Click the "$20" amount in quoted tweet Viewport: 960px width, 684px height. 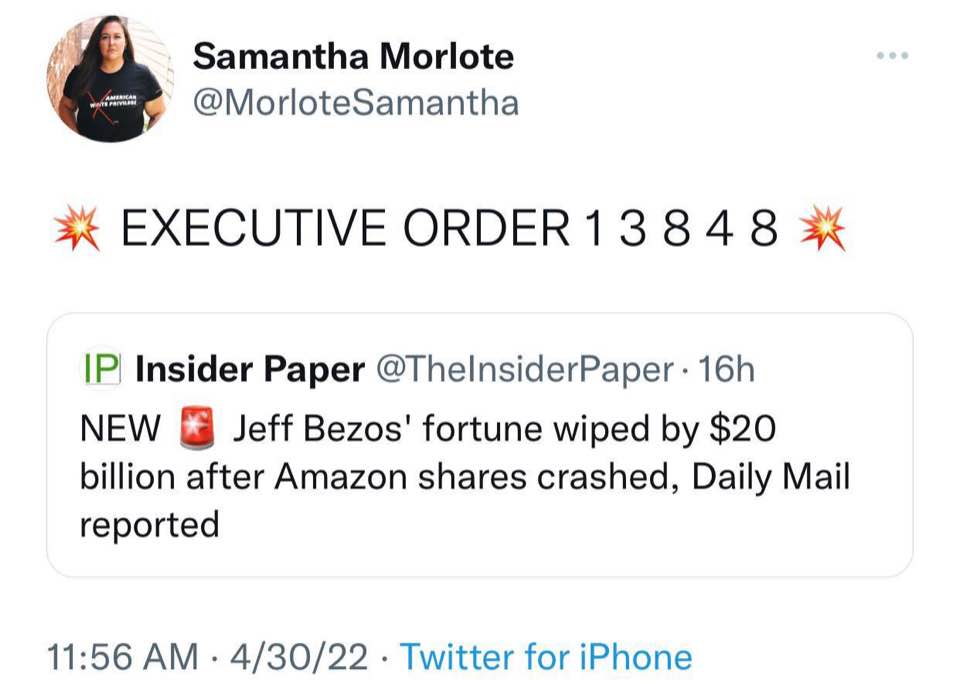pos(741,430)
